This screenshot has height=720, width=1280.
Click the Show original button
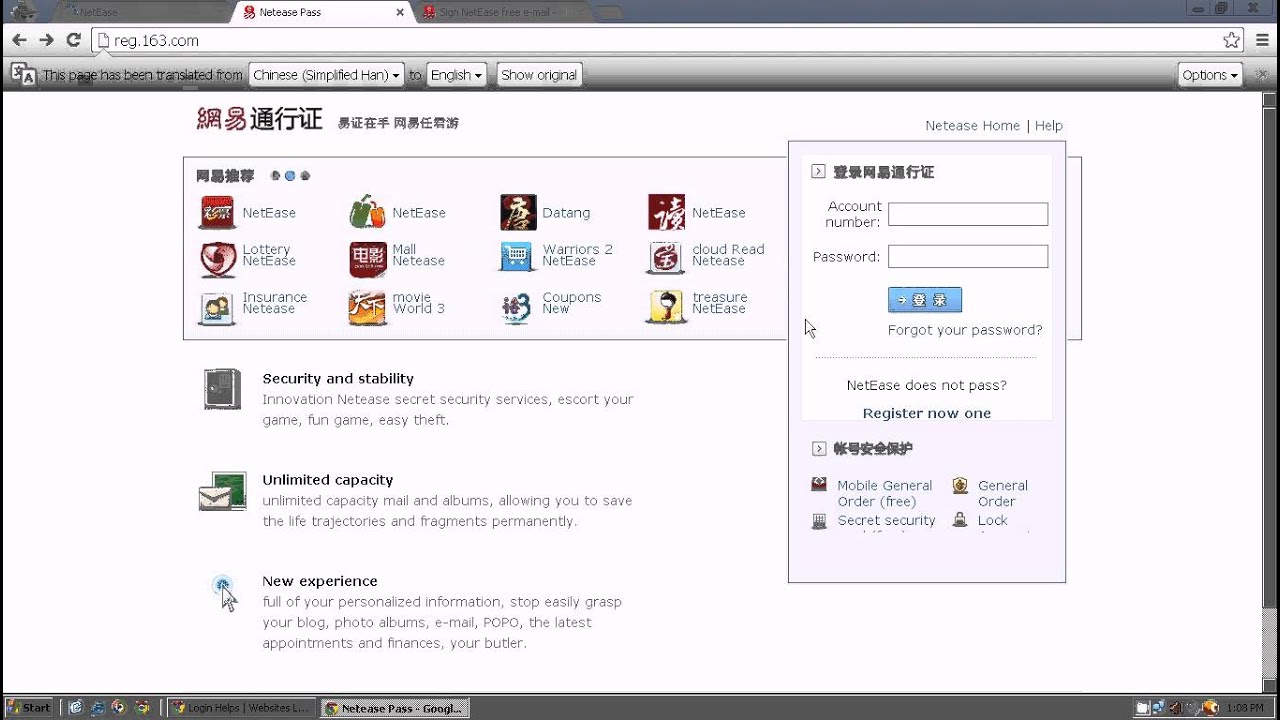[x=539, y=75]
